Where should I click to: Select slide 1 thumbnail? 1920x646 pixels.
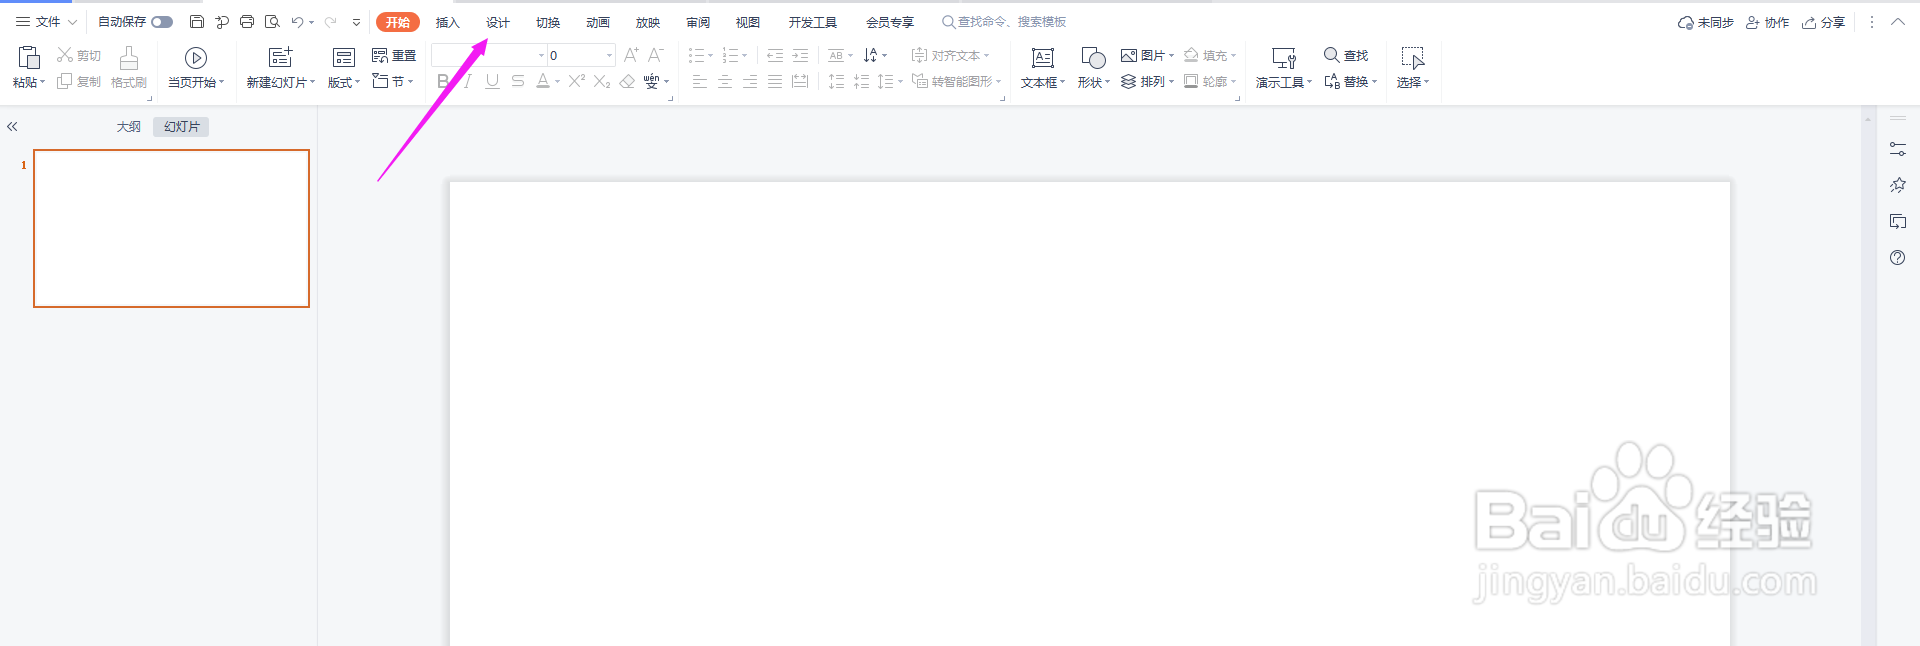172,228
